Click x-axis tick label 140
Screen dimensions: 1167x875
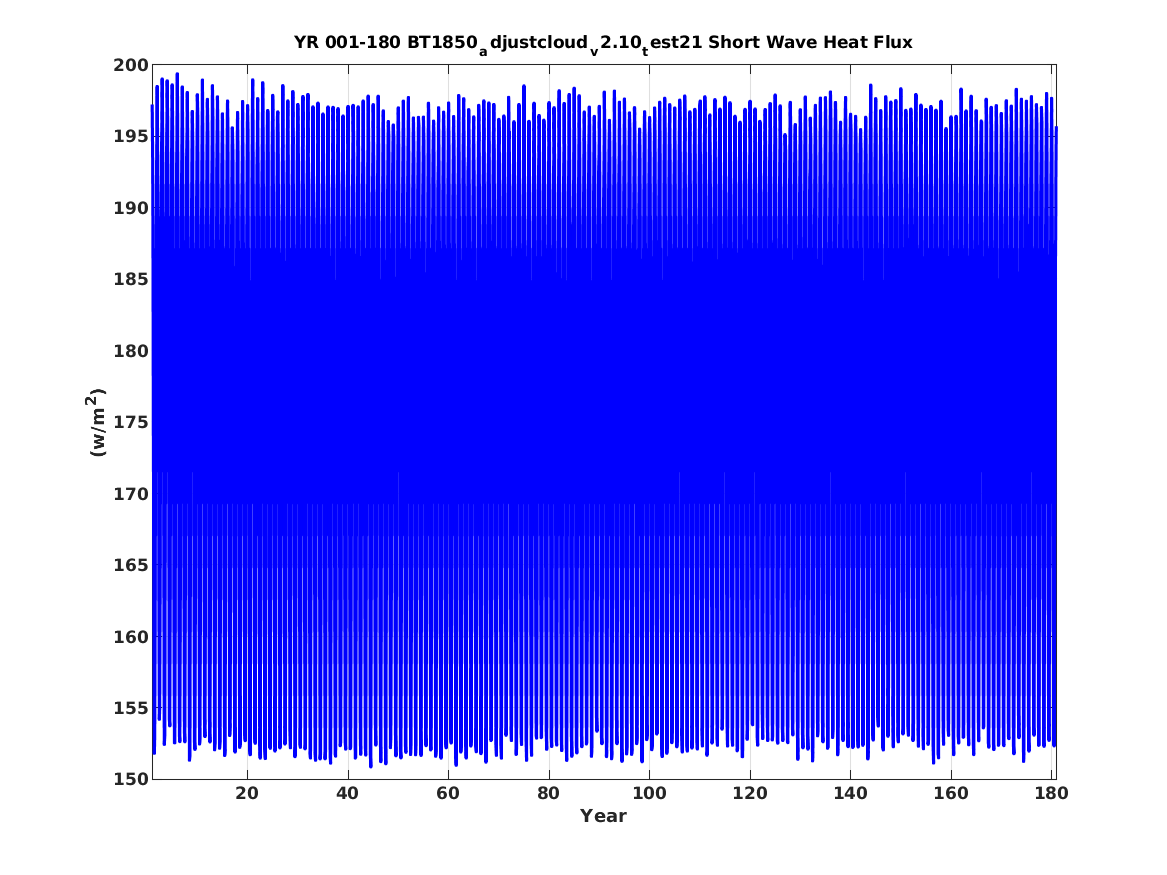click(850, 794)
